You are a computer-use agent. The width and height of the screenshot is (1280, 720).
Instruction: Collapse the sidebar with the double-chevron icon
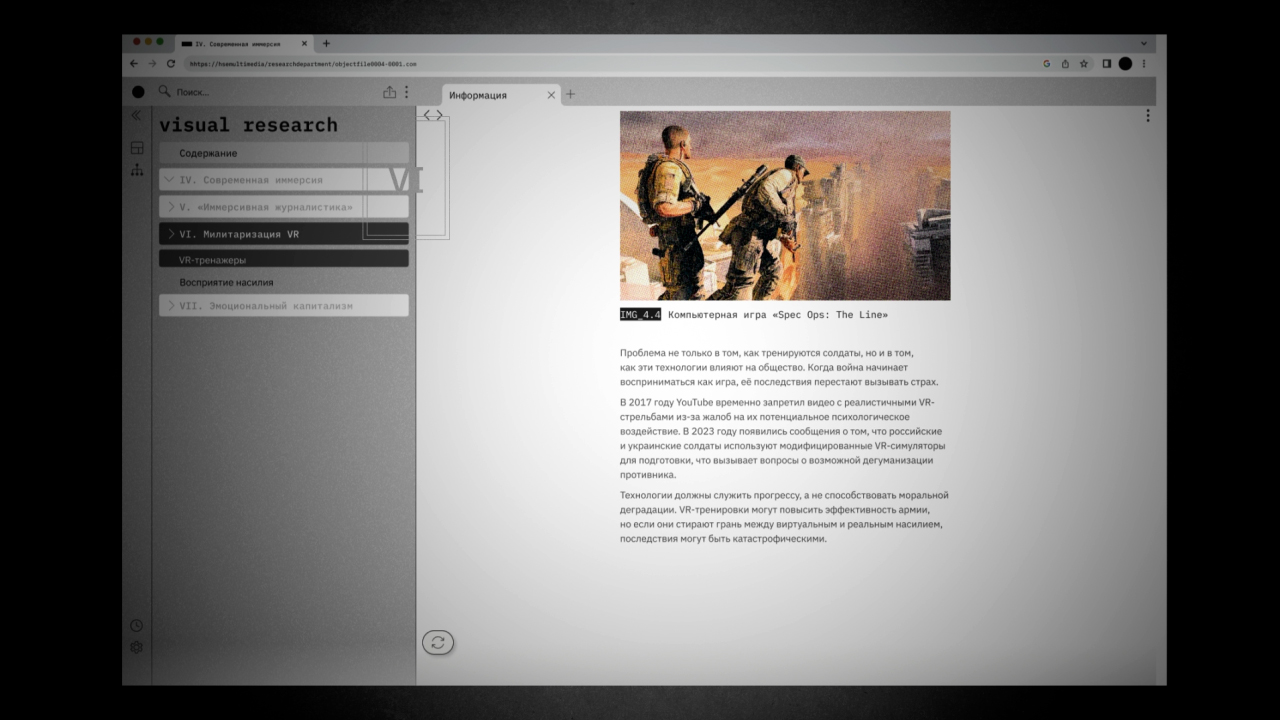coord(136,116)
